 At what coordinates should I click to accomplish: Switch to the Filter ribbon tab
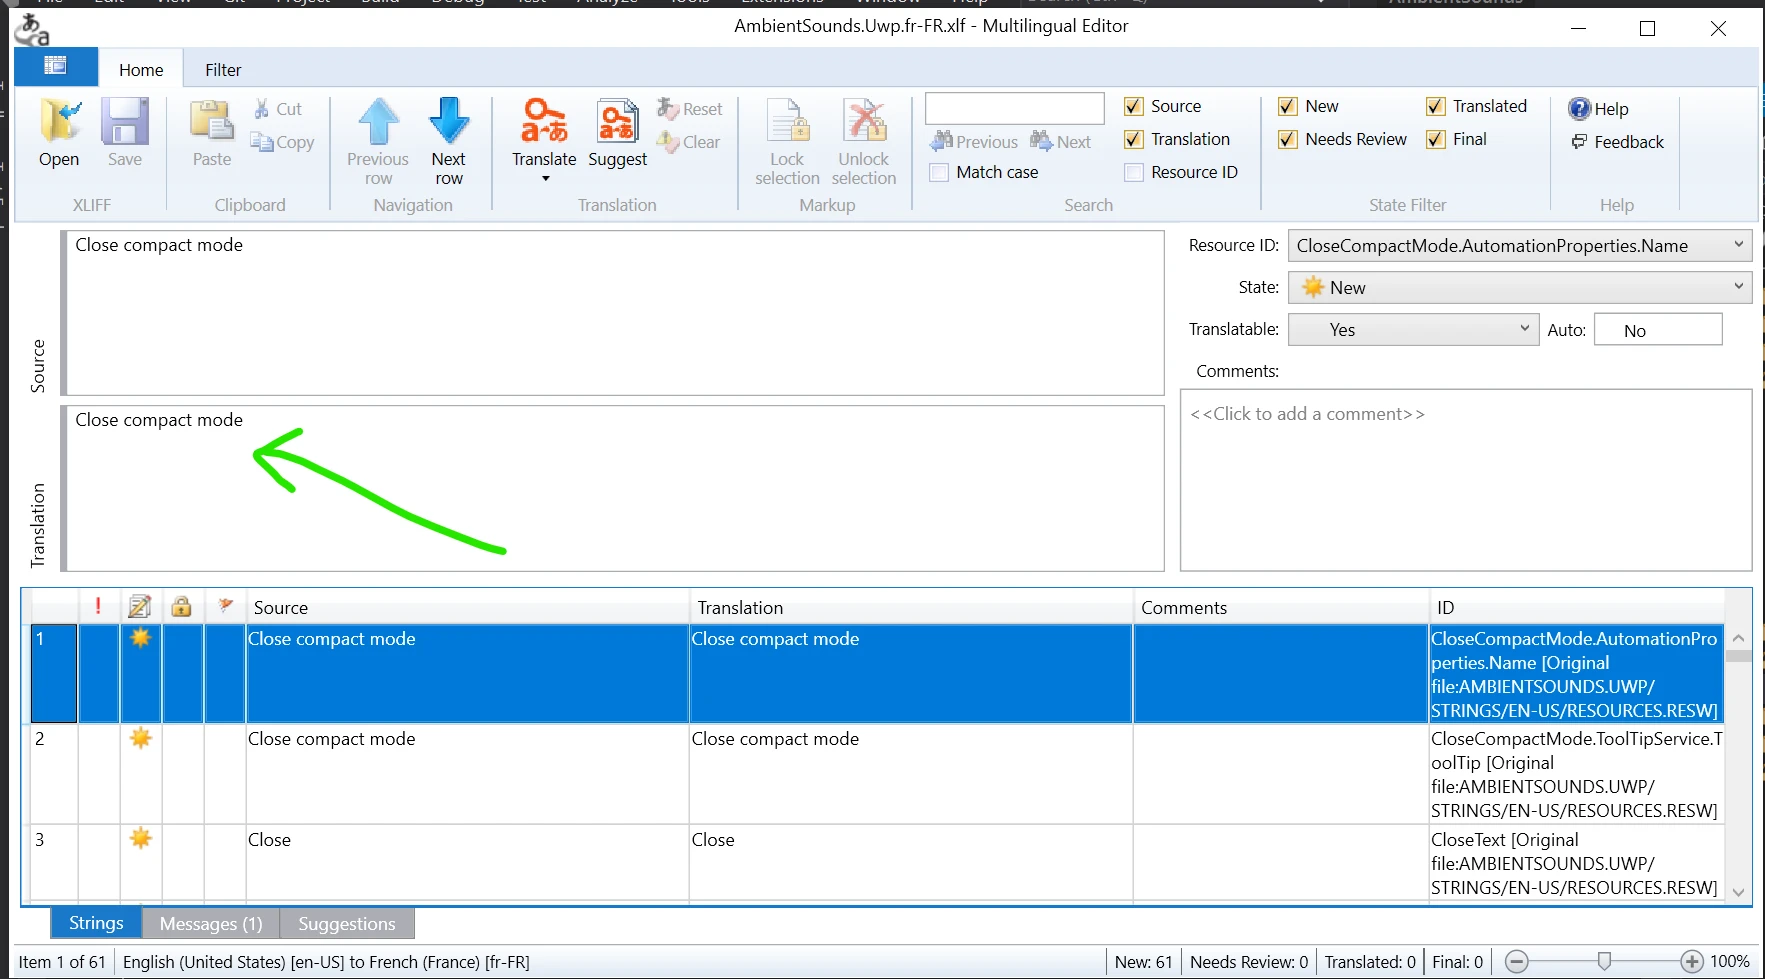click(223, 69)
